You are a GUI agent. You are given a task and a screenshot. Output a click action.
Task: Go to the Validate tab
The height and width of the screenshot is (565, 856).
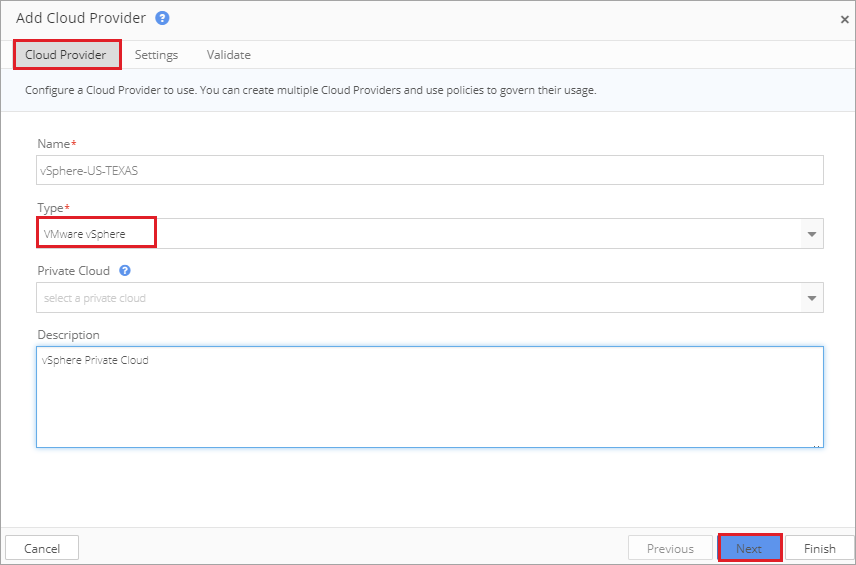(229, 55)
